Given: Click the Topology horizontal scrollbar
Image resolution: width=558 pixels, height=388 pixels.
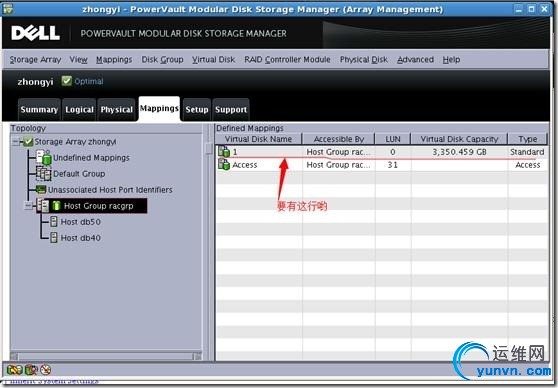Looking at the screenshot, I should click(x=106, y=356).
